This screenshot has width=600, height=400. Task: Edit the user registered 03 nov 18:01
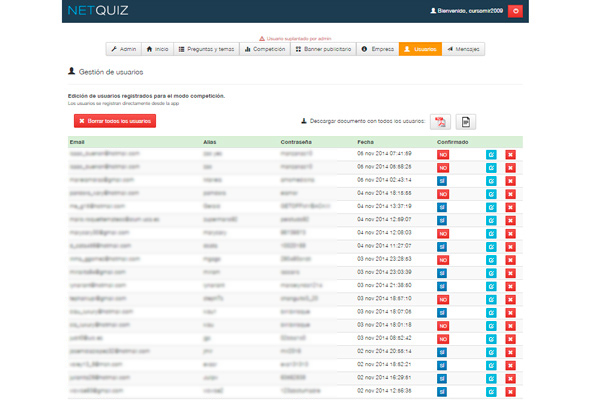click(491, 326)
